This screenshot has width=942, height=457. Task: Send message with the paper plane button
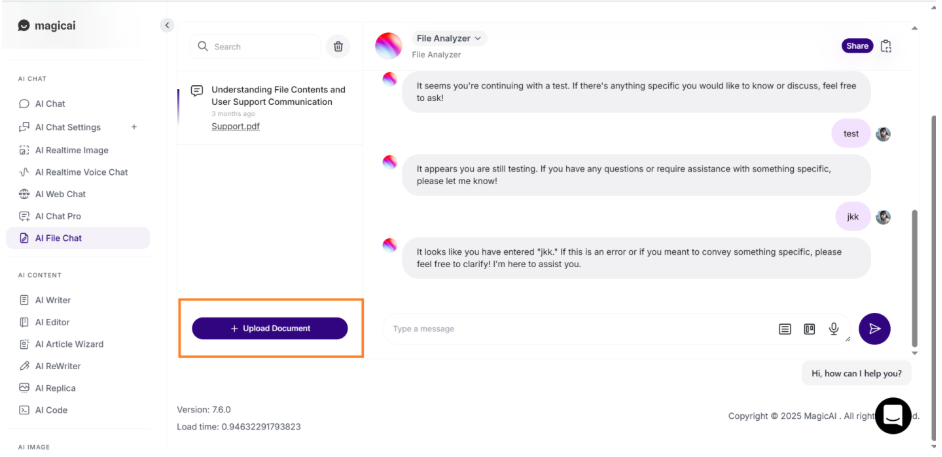click(874, 328)
